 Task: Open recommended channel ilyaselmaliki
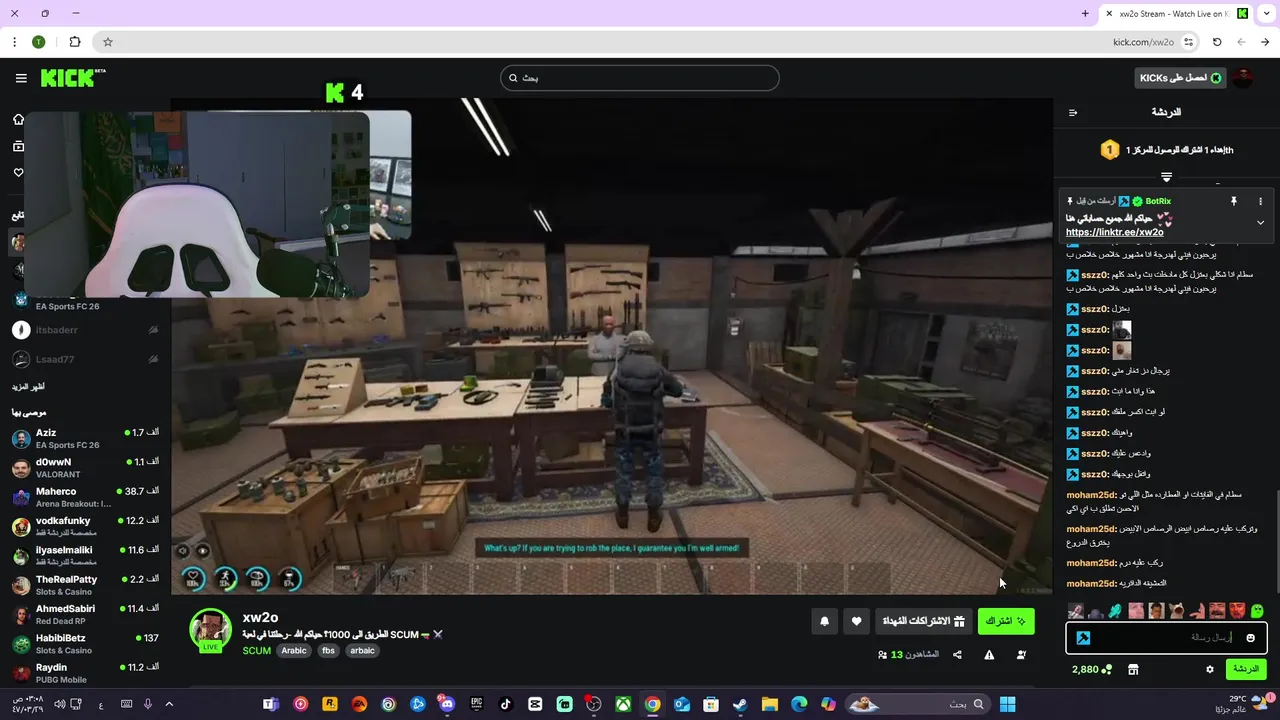(85, 555)
